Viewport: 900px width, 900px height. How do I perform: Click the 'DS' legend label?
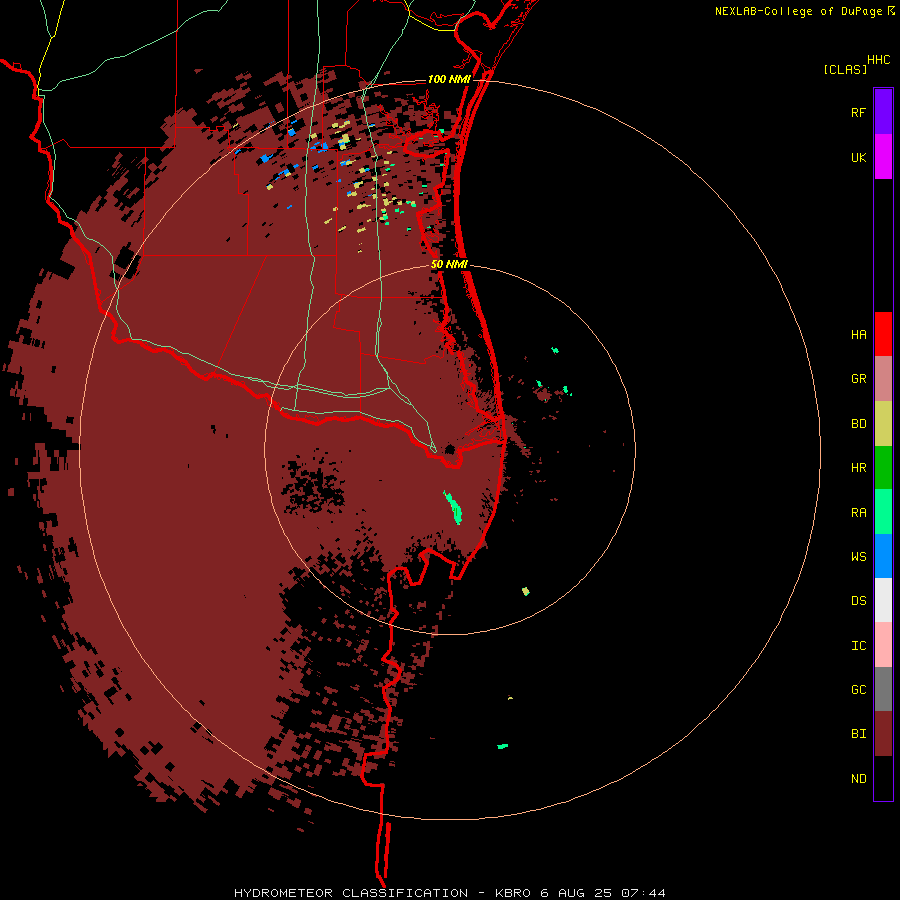coord(858,600)
